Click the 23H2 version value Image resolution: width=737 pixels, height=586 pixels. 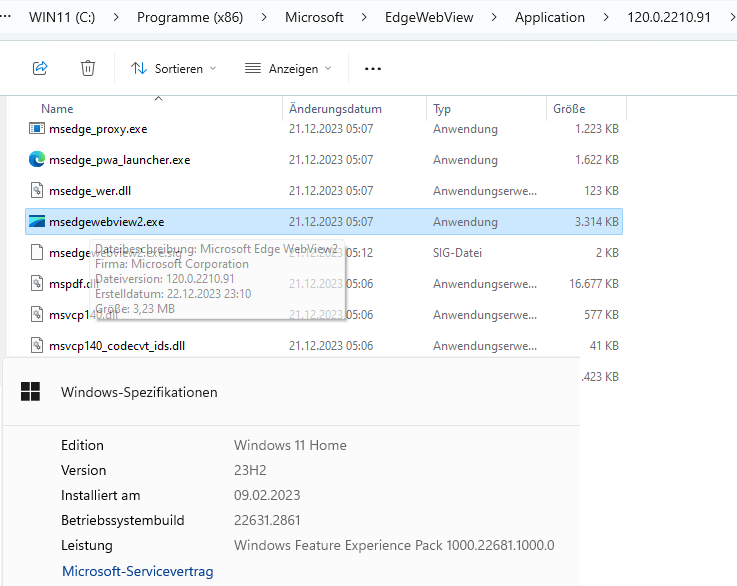coord(250,470)
